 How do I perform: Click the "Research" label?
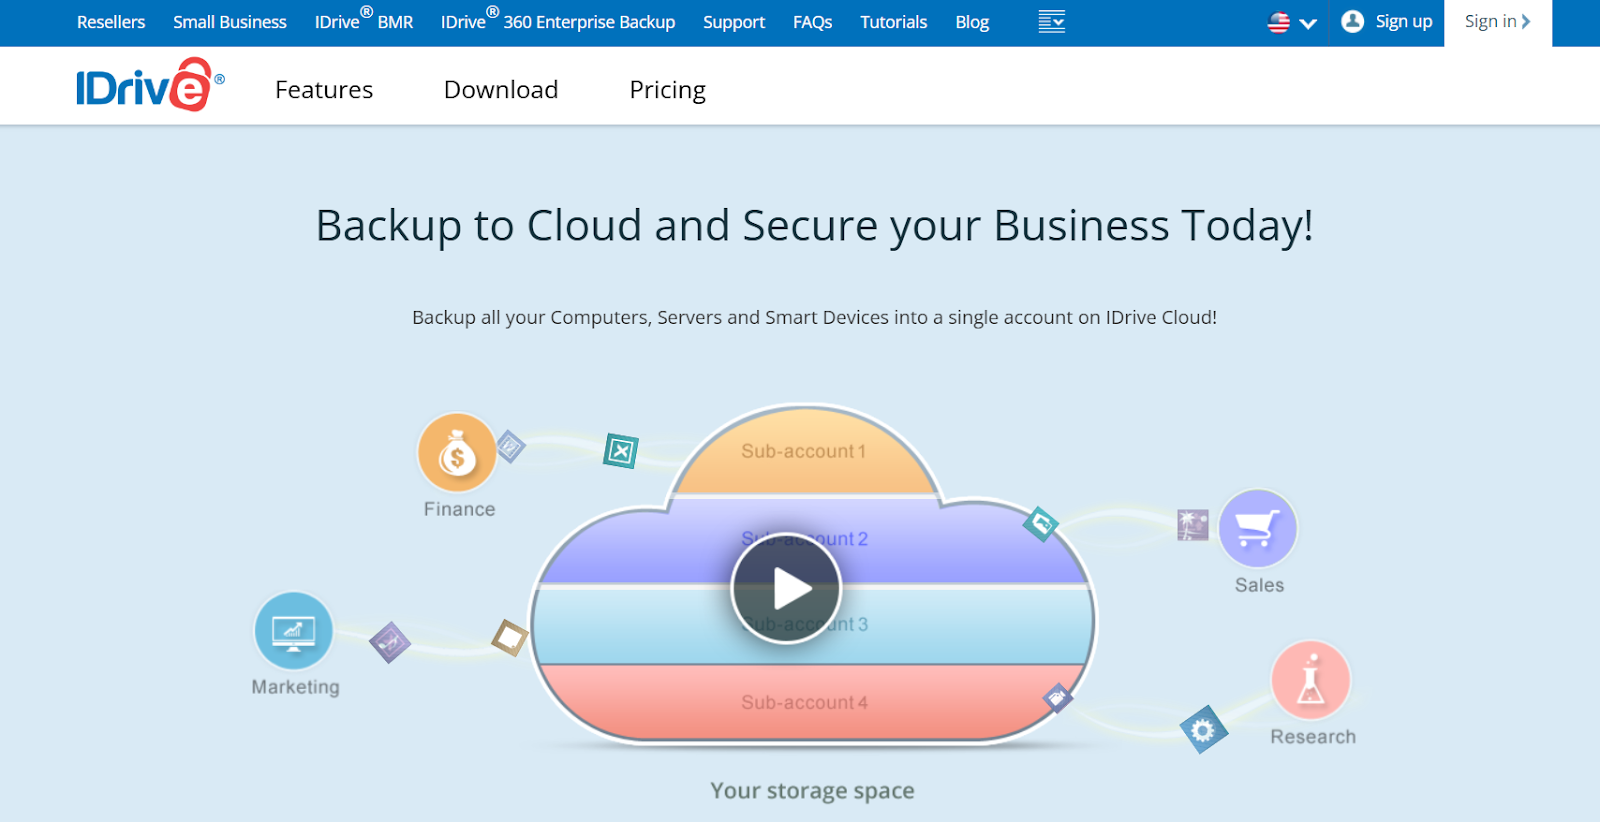coord(1313,737)
